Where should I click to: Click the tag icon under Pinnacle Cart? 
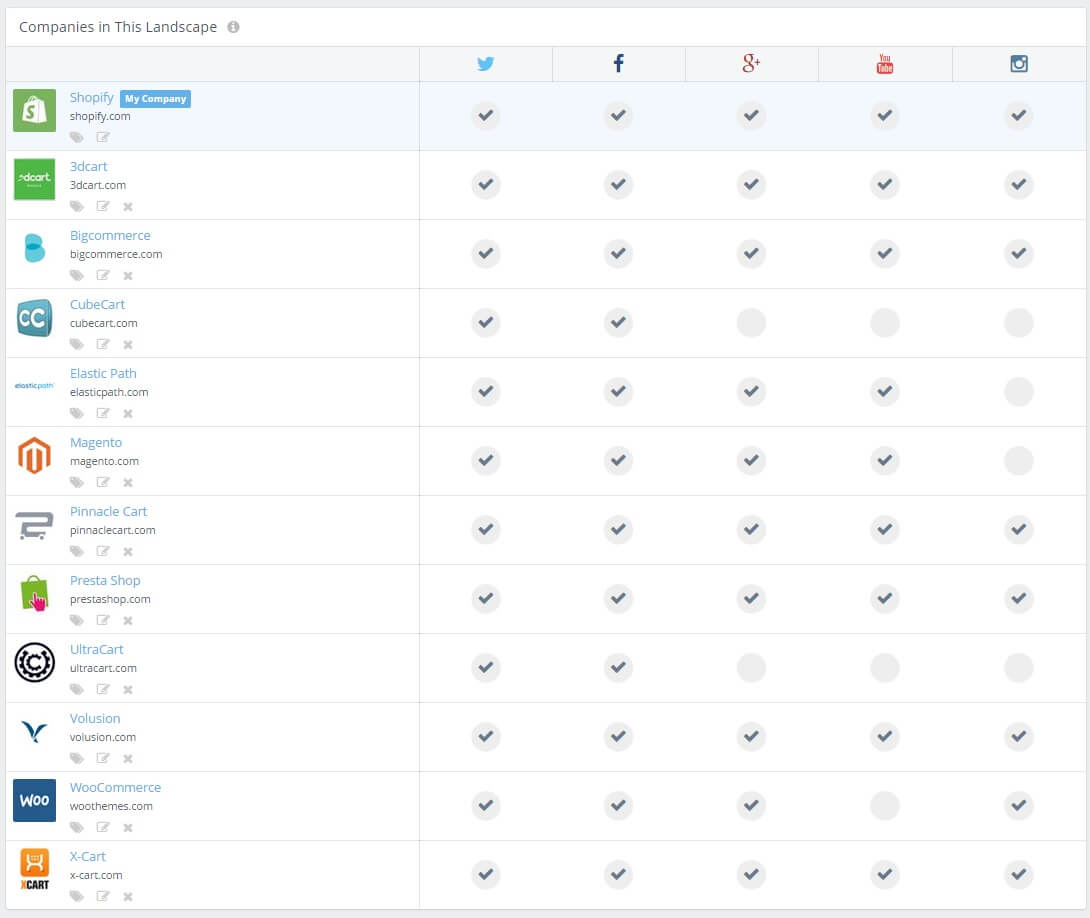(x=76, y=551)
